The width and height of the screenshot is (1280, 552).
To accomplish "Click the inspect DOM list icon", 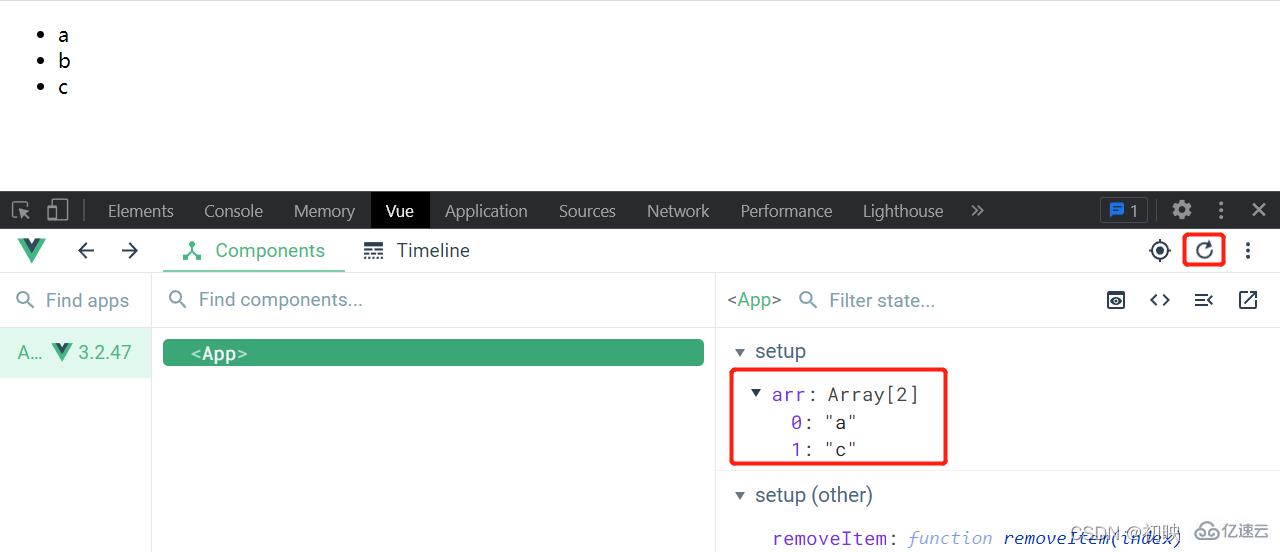I will click(x=1204, y=300).
